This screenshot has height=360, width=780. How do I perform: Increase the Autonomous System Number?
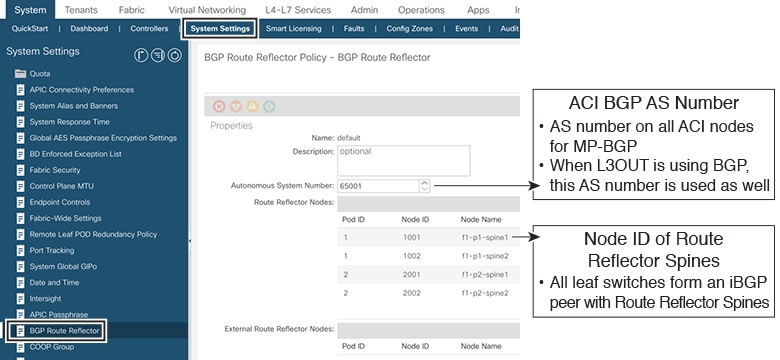[424, 183]
